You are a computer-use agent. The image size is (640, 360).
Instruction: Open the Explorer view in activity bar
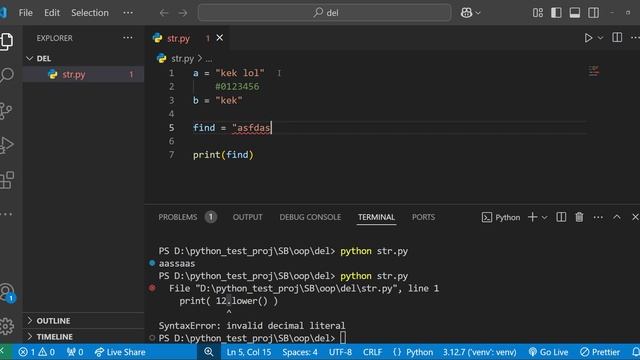pos(7,41)
